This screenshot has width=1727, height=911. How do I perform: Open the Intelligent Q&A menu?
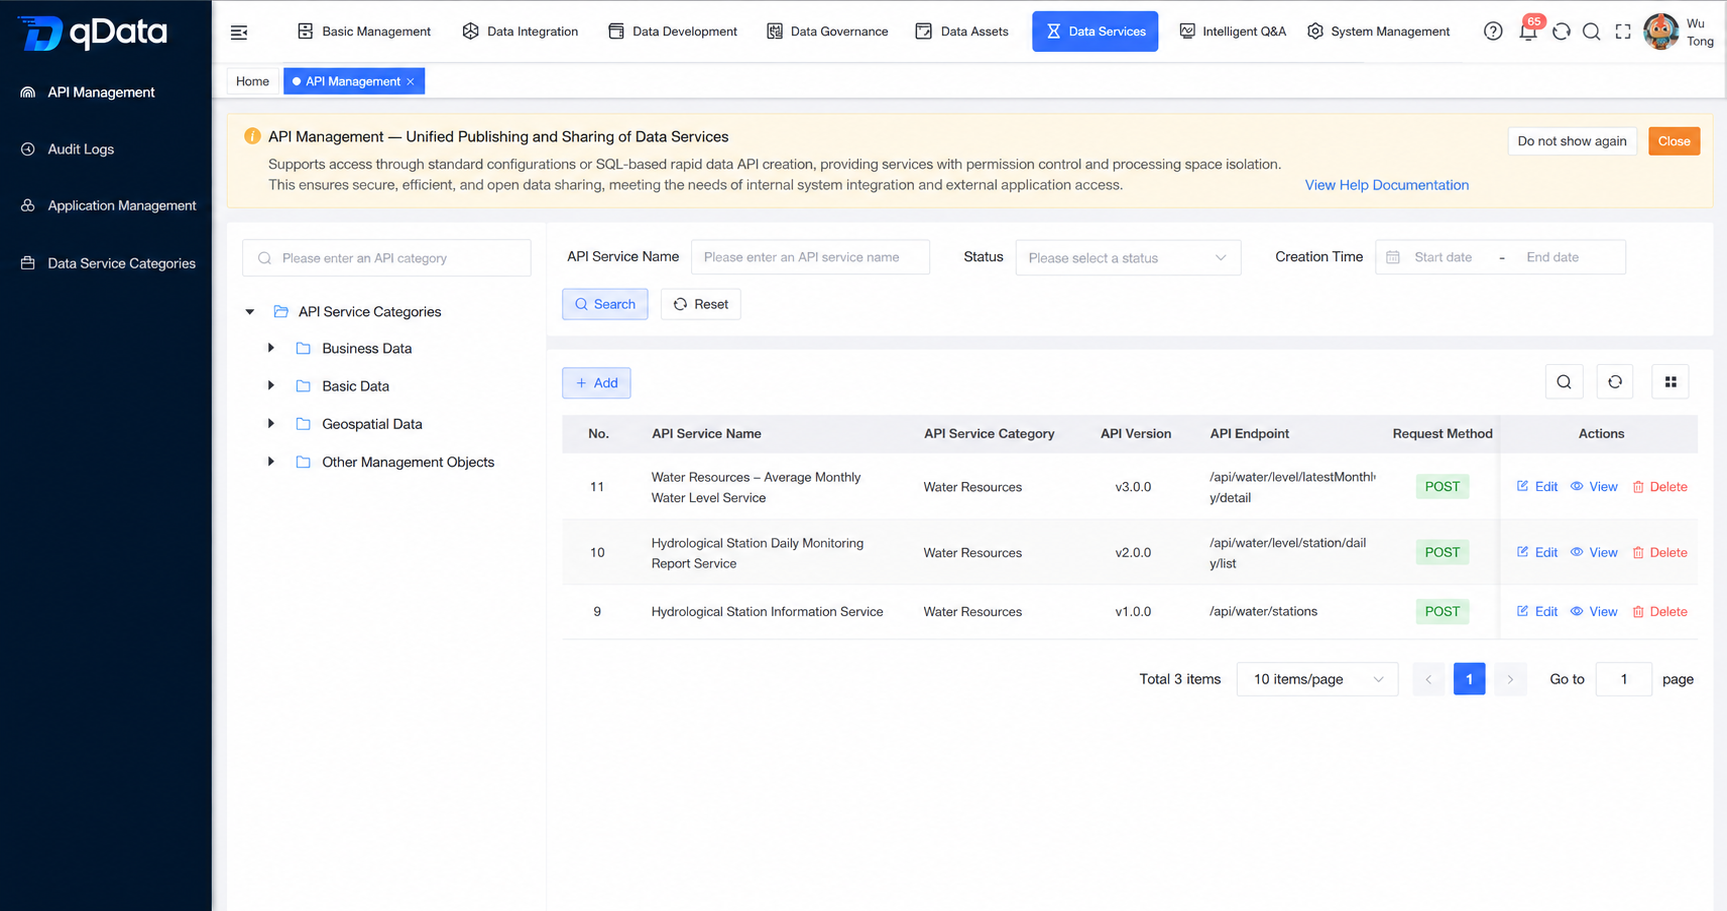coord(1232,31)
